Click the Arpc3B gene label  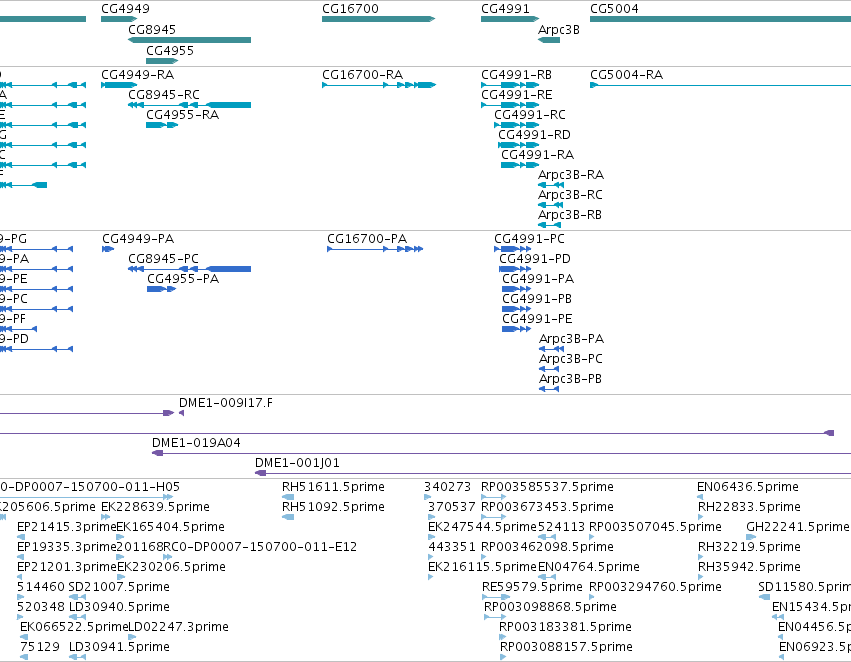558,30
